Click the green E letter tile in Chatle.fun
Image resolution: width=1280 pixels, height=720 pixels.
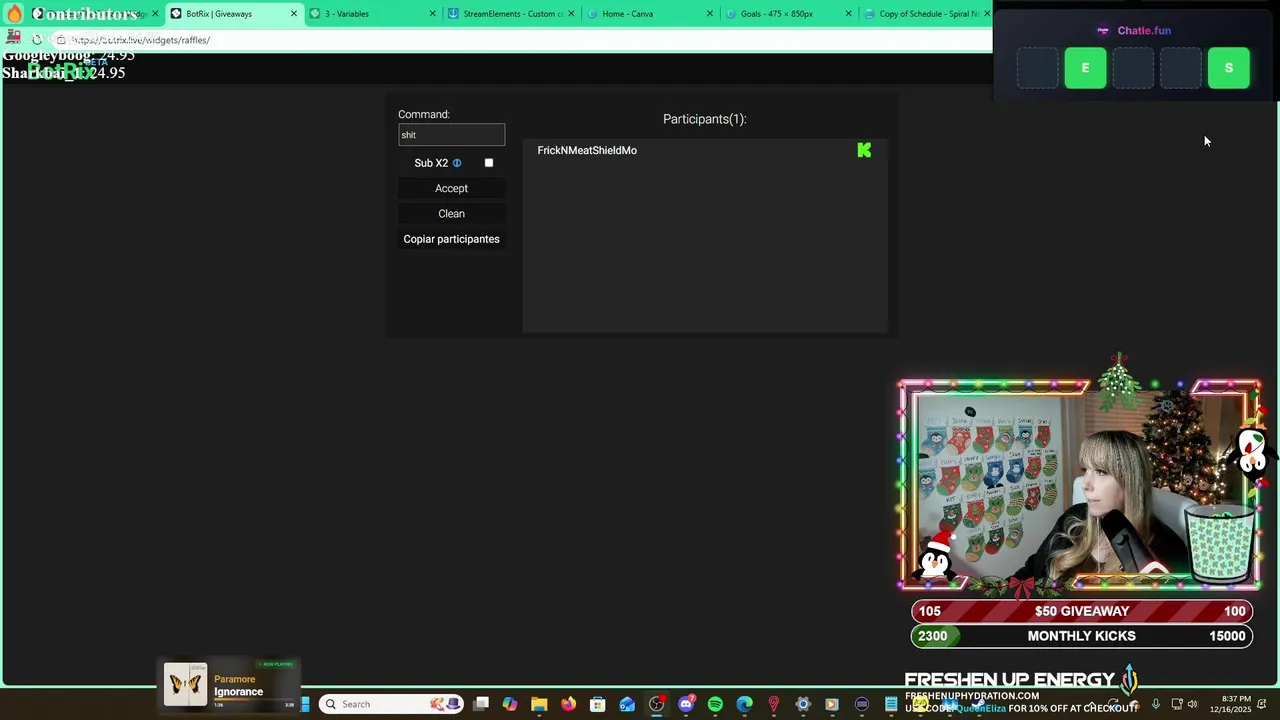(x=1085, y=68)
